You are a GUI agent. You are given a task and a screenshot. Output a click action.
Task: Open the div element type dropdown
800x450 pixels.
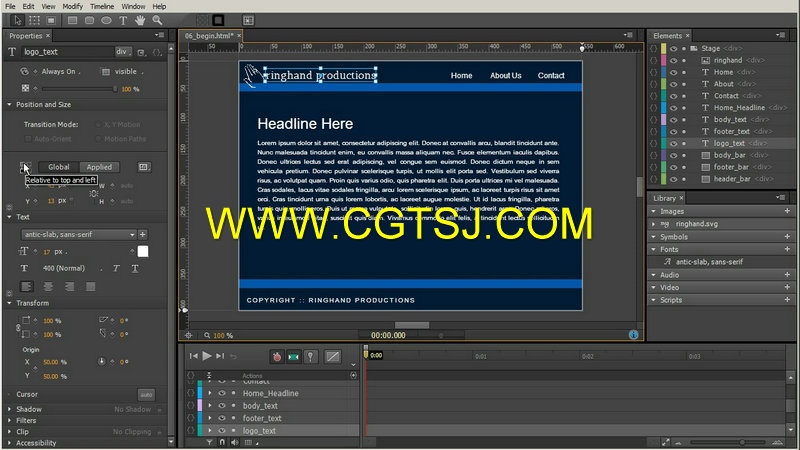123,52
